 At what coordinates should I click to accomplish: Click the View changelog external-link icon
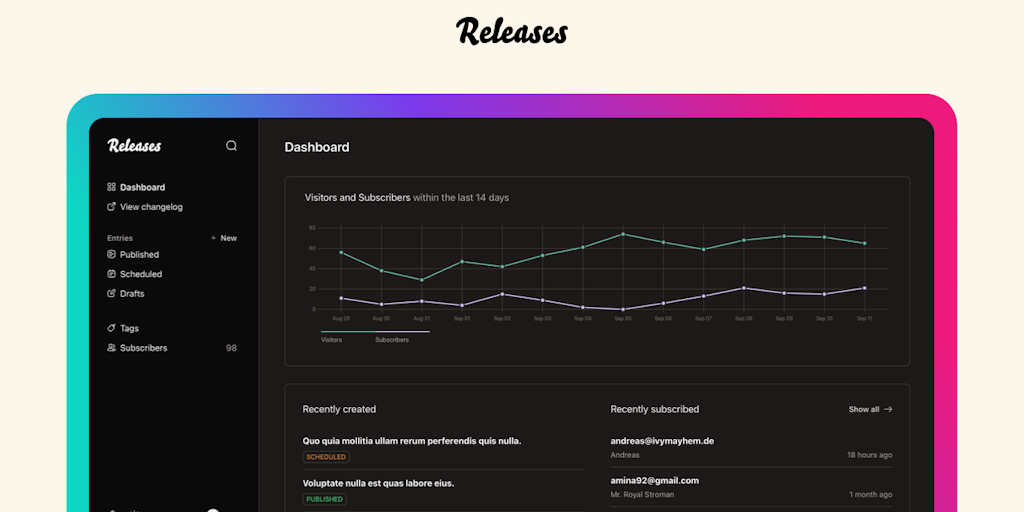coord(111,206)
